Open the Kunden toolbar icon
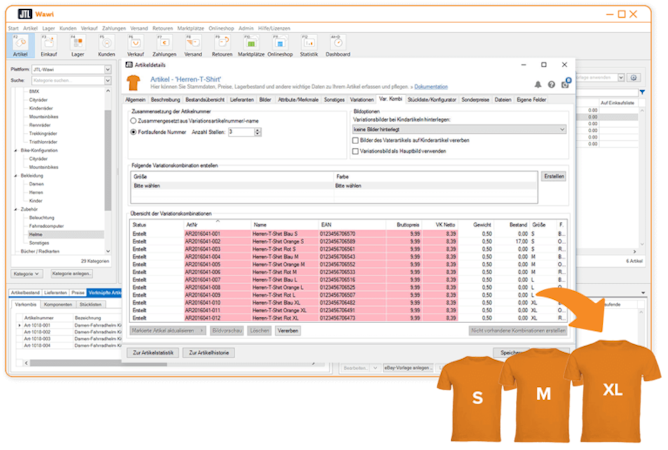 (x=107, y=46)
